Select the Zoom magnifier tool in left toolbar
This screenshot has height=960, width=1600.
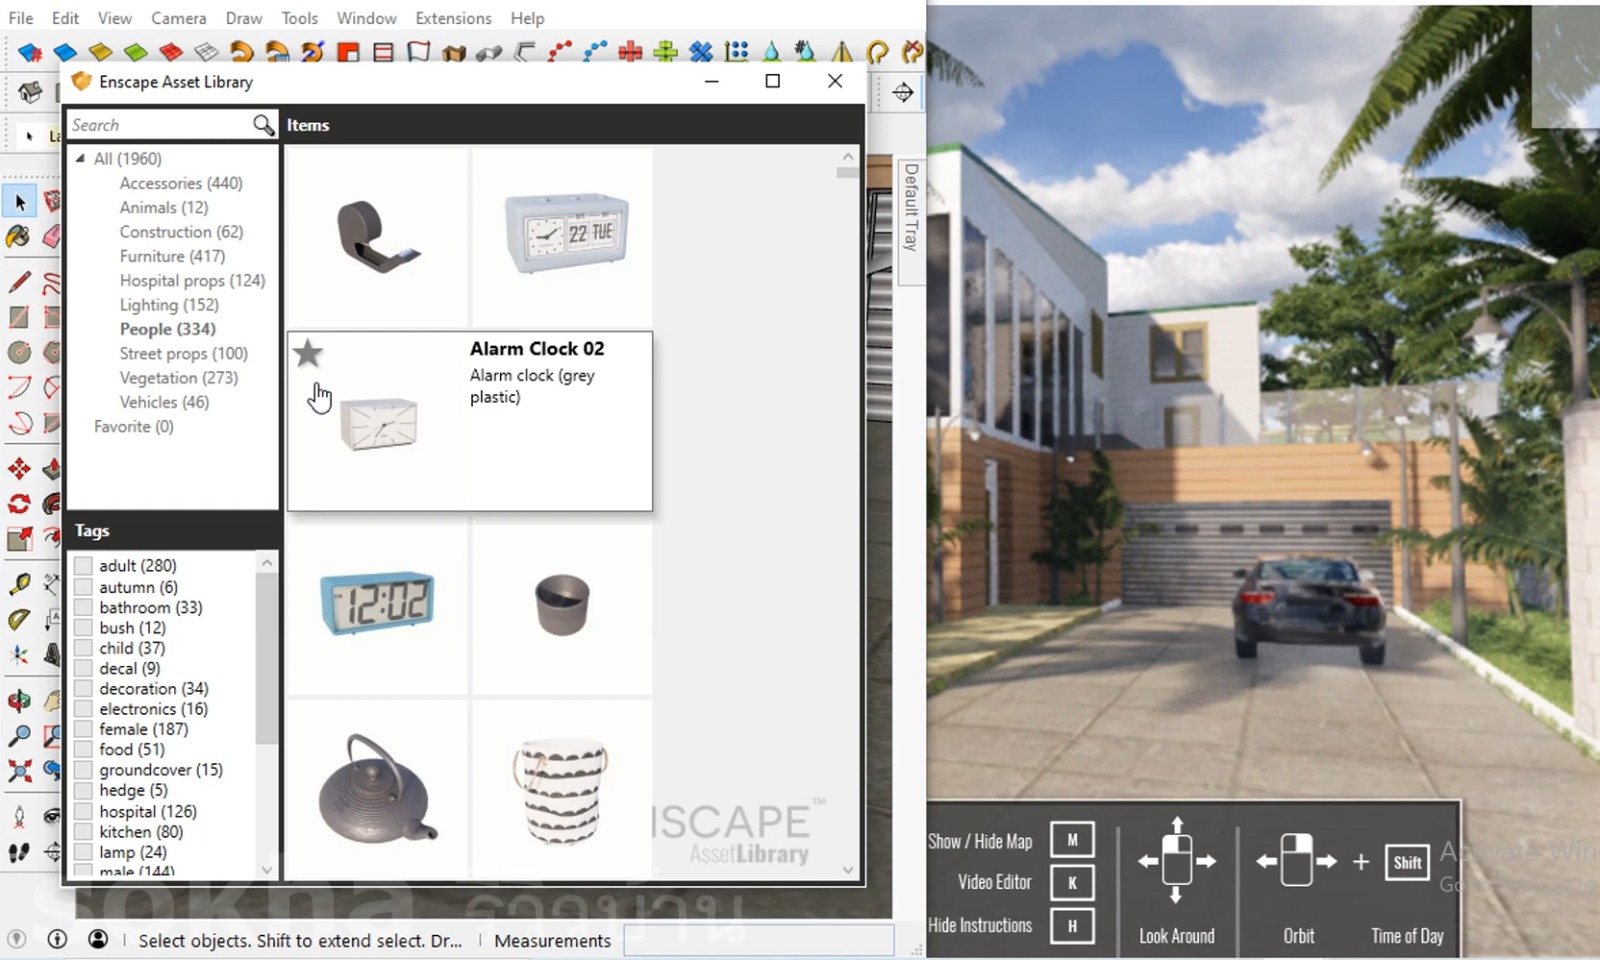pos(19,736)
